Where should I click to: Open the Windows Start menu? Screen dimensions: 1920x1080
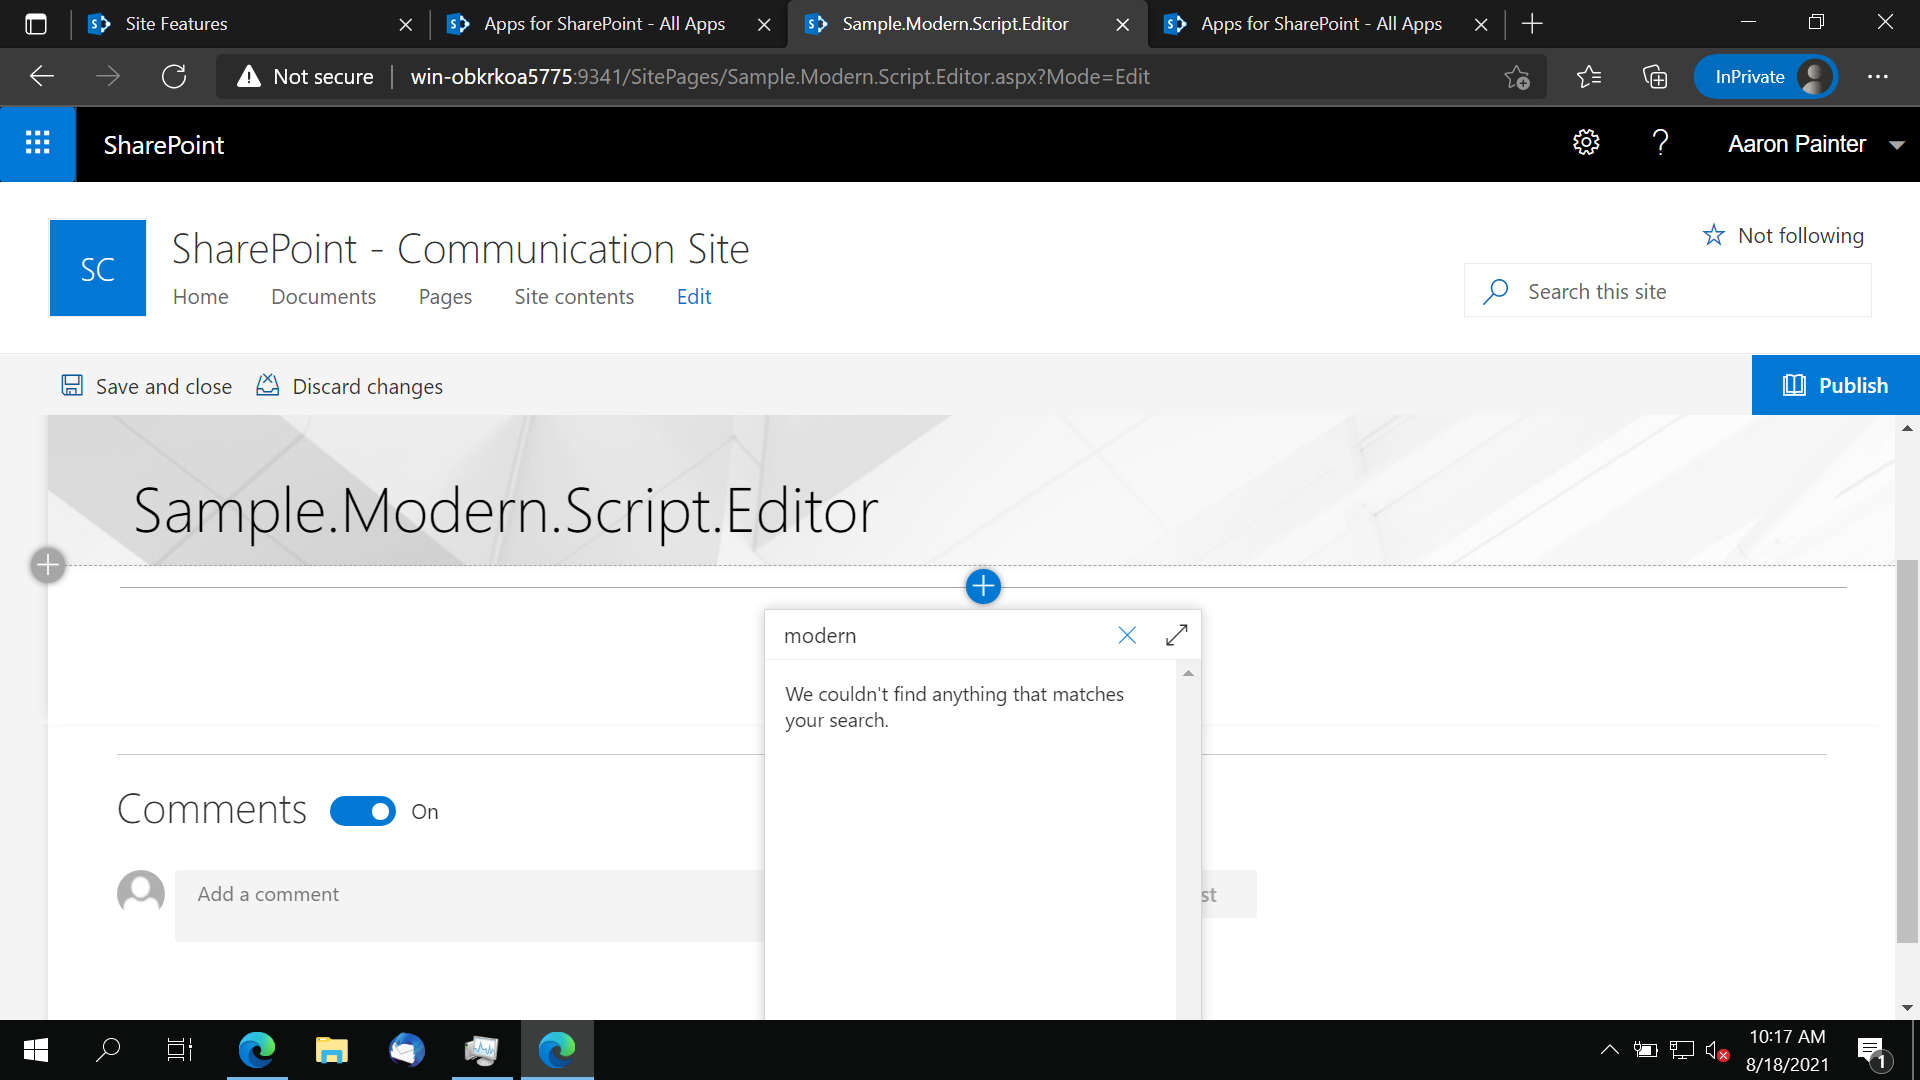(36, 1050)
